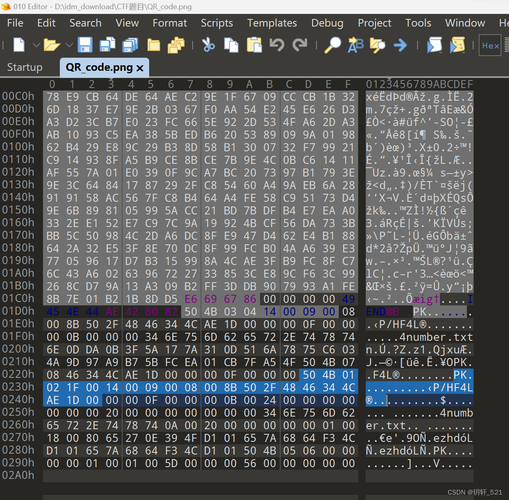The image size is (509, 500).
Task: Close the QR_code.png tab
Action: click(140, 68)
